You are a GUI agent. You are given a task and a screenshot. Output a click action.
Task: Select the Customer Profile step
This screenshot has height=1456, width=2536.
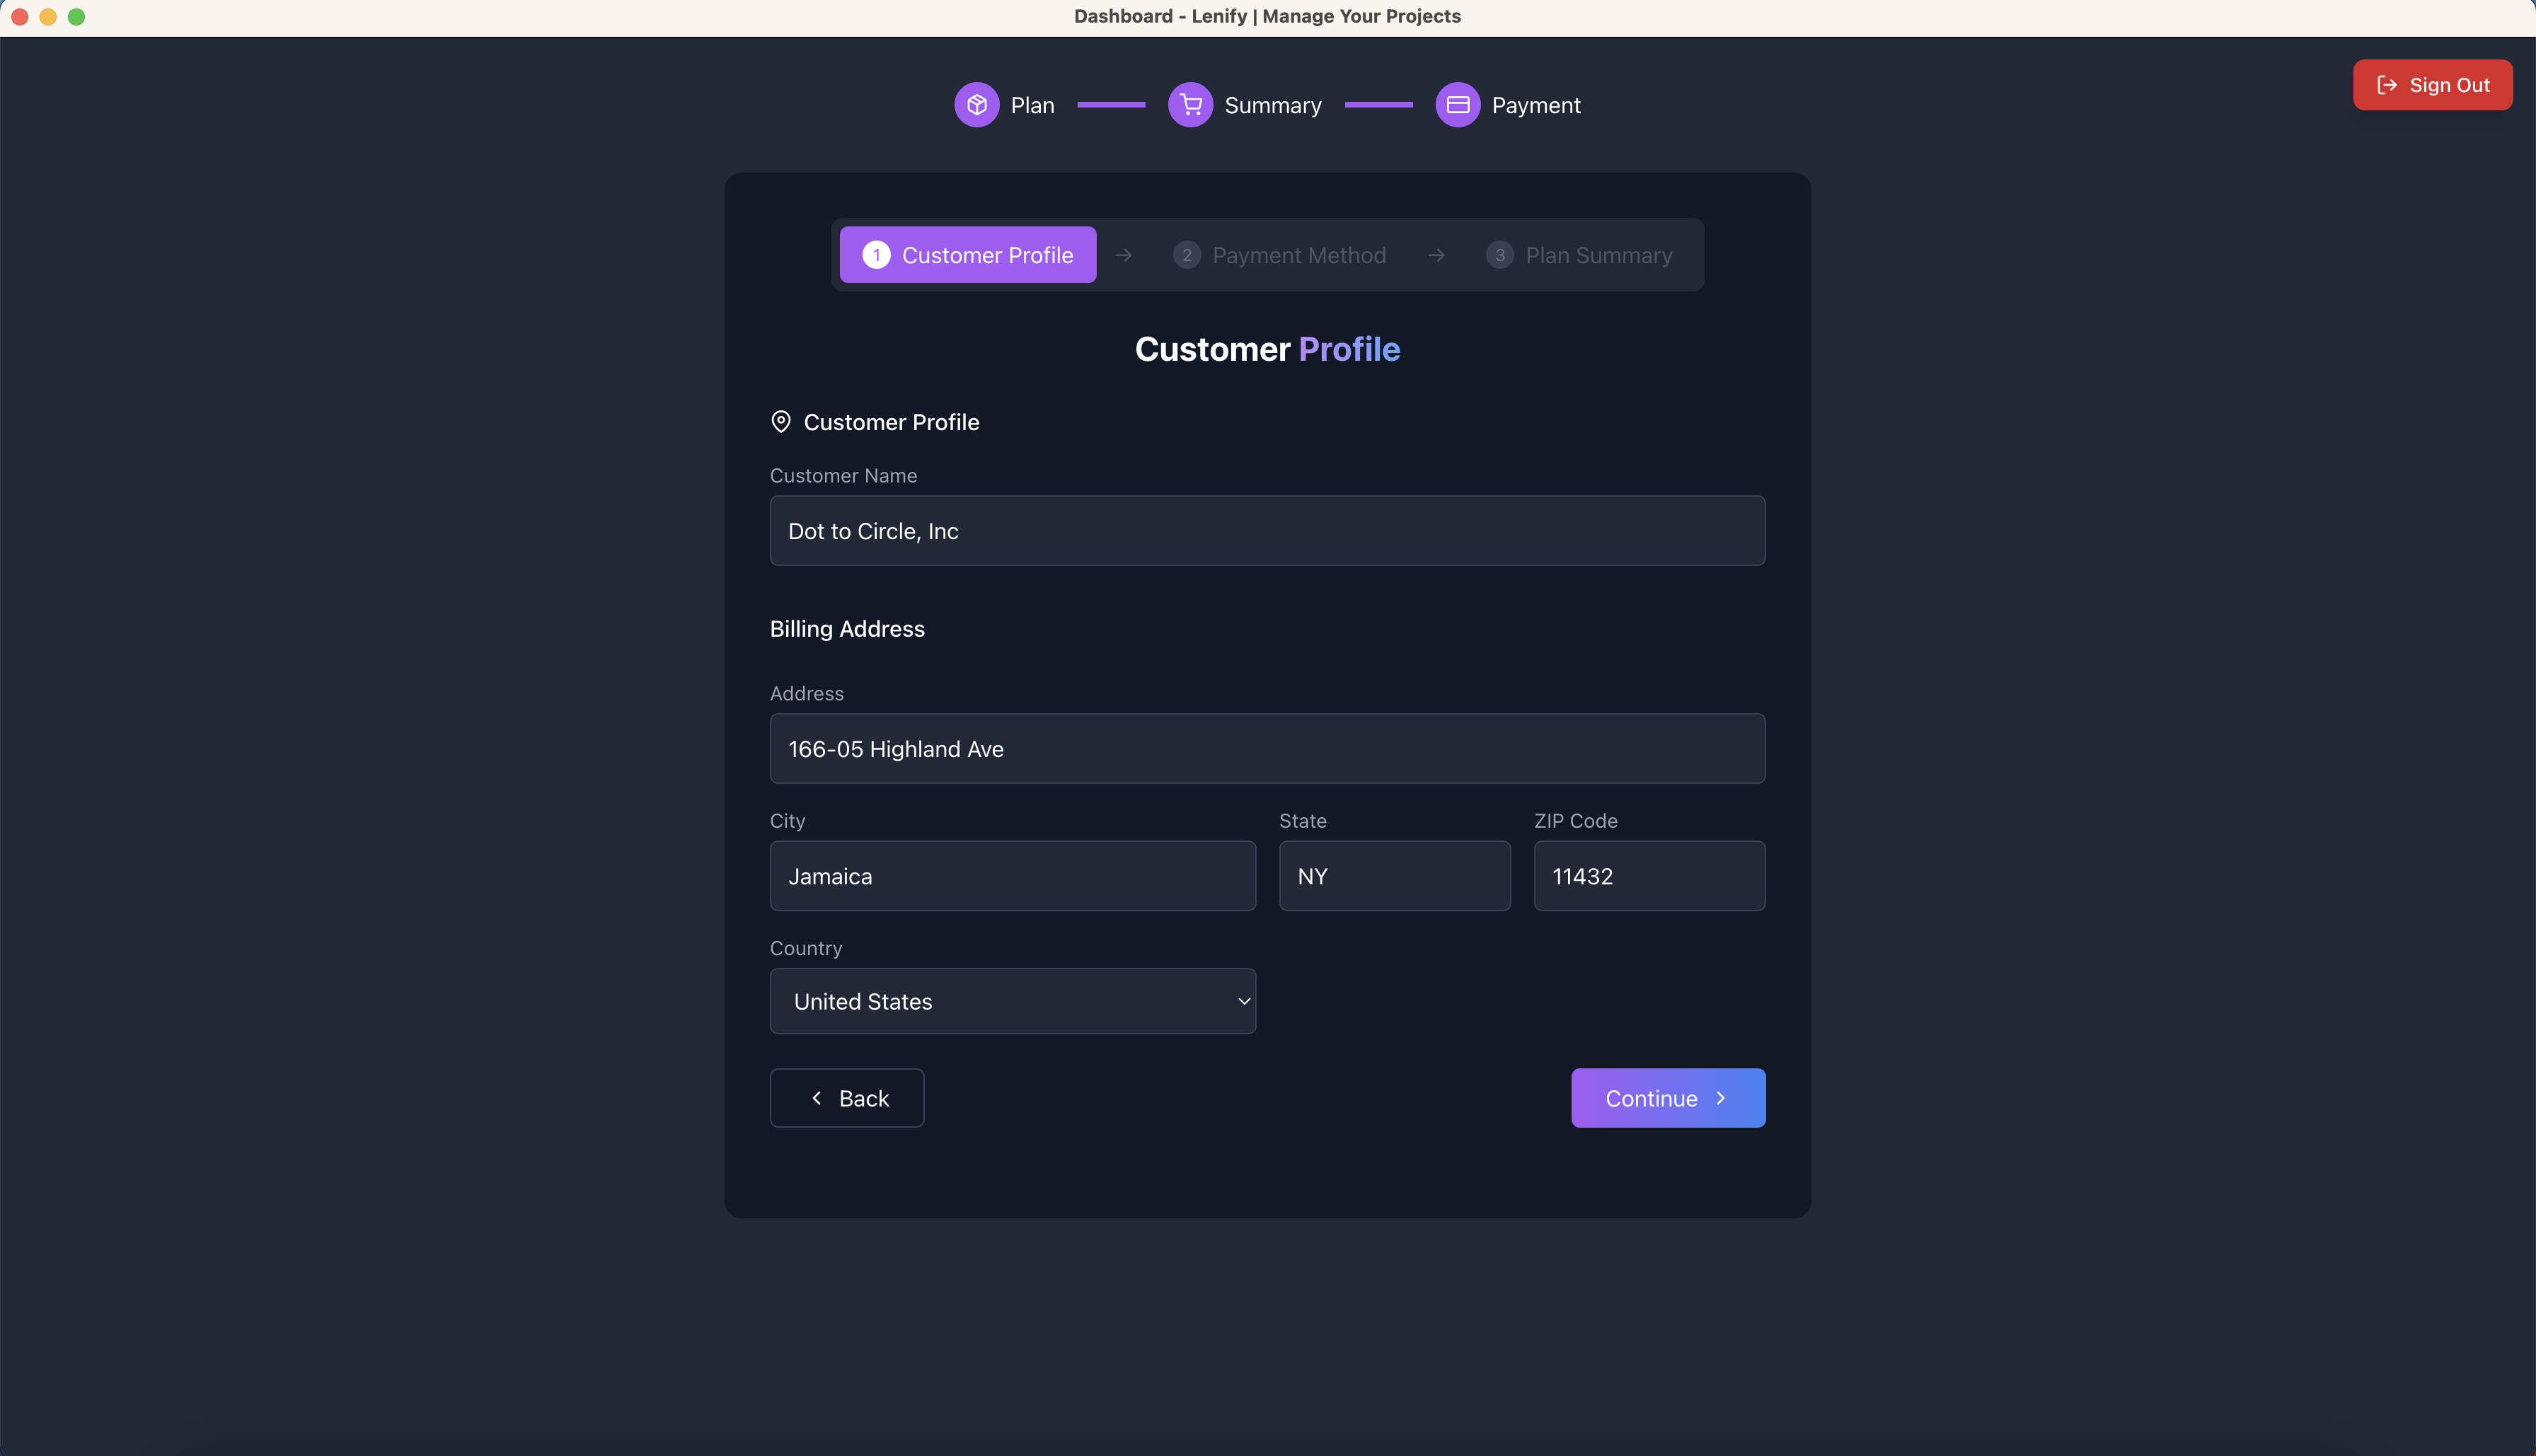point(967,255)
